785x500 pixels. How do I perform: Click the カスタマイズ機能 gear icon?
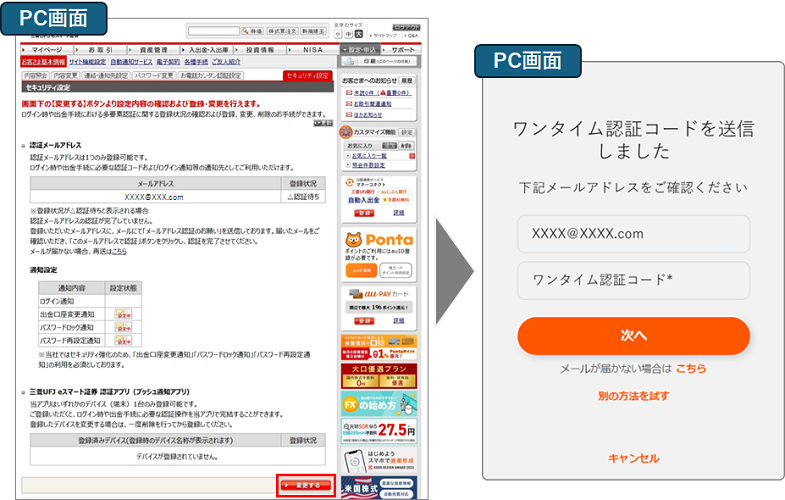(x=347, y=133)
